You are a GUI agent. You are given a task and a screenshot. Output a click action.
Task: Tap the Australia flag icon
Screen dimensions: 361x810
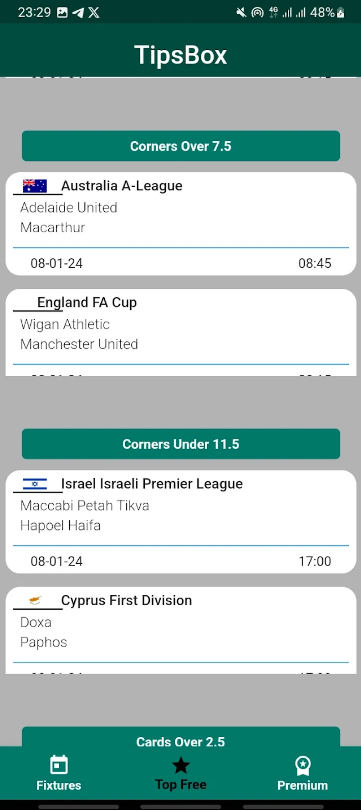tap(35, 186)
